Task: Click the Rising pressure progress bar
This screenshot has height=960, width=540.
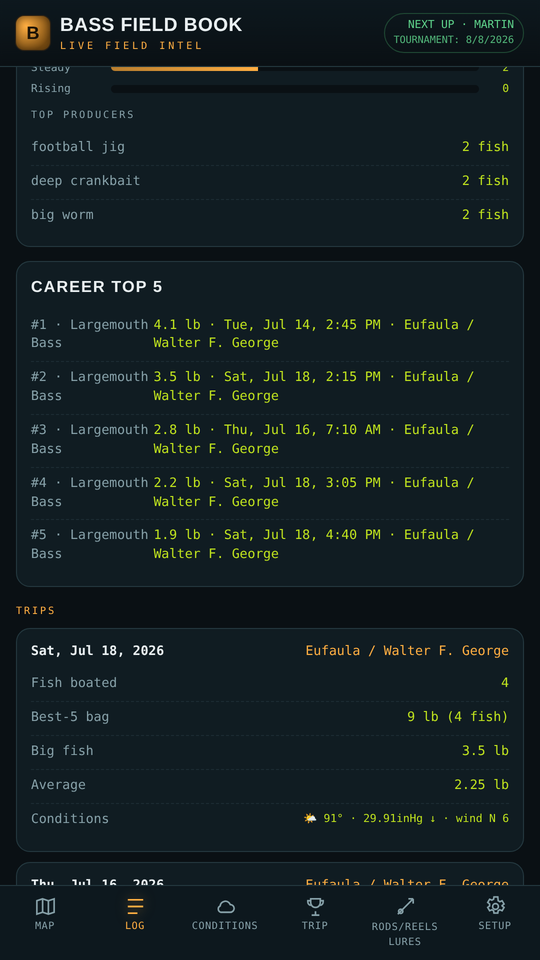Action: tap(294, 89)
